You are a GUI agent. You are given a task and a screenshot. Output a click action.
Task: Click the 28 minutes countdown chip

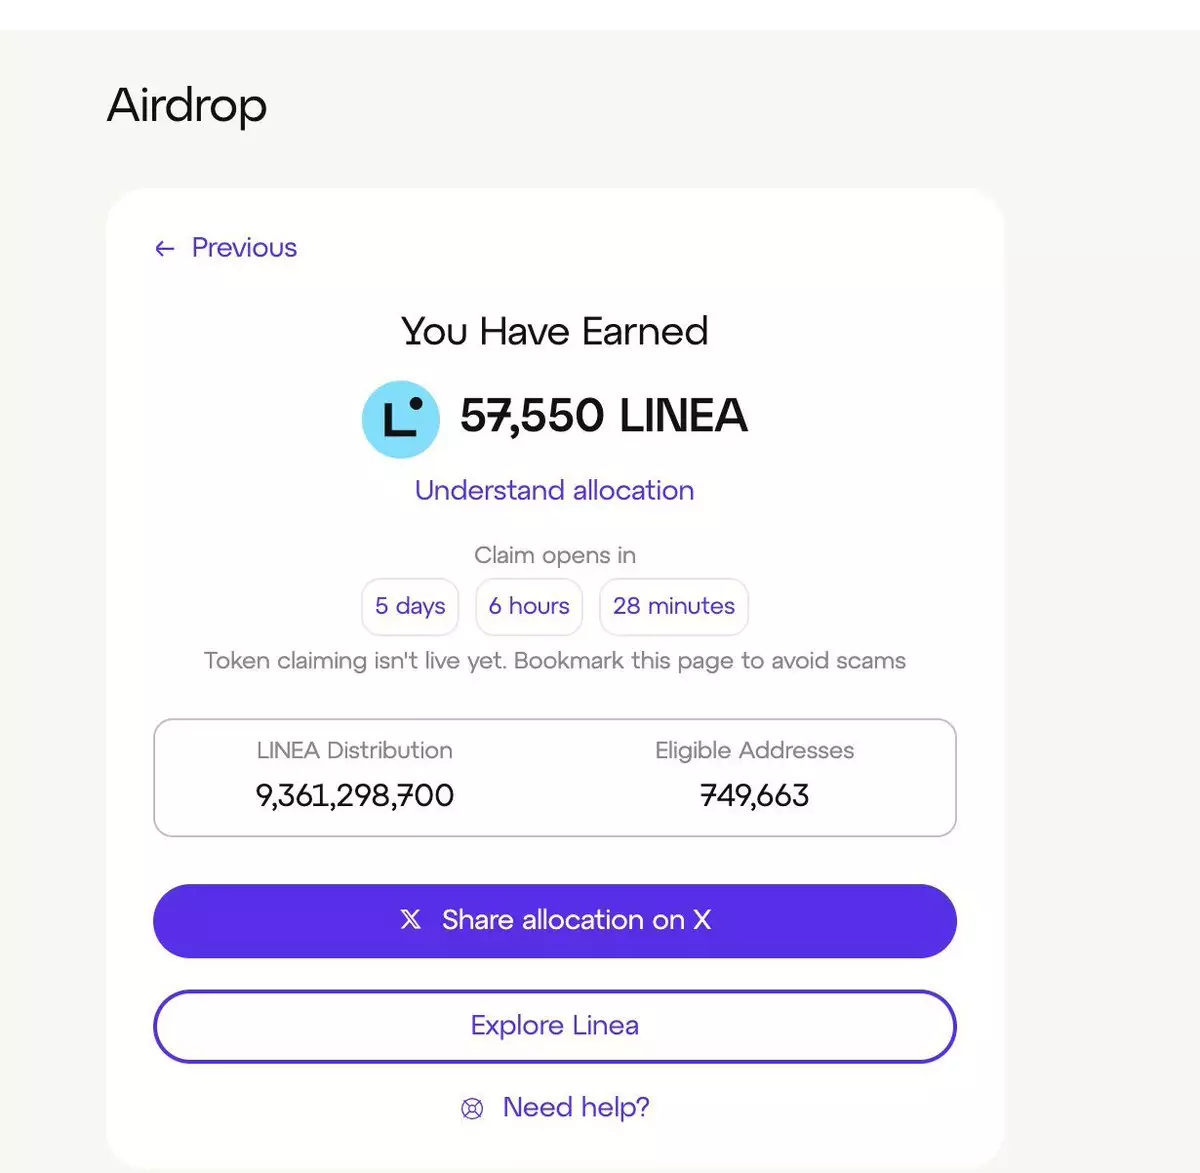(x=673, y=606)
